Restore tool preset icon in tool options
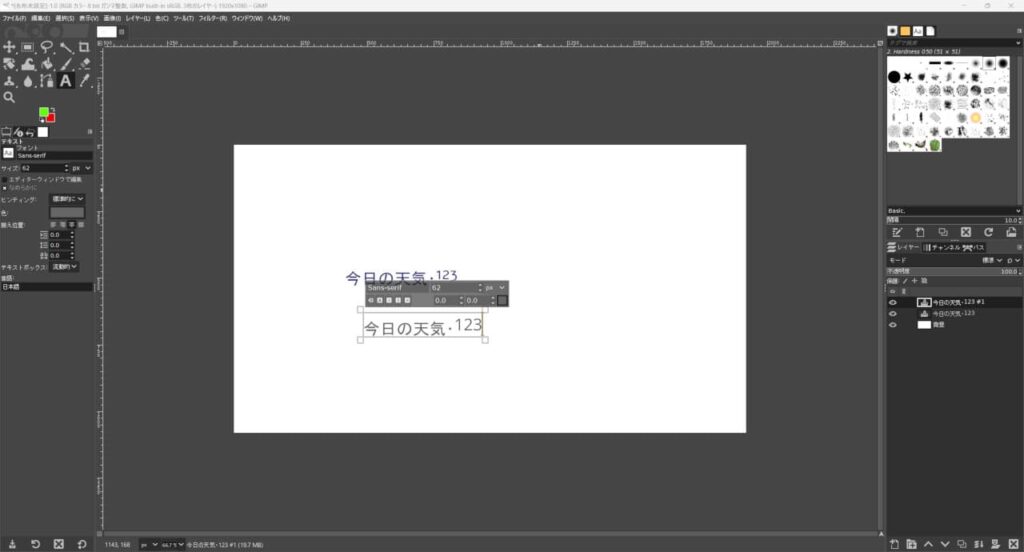 [x=35, y=544]
